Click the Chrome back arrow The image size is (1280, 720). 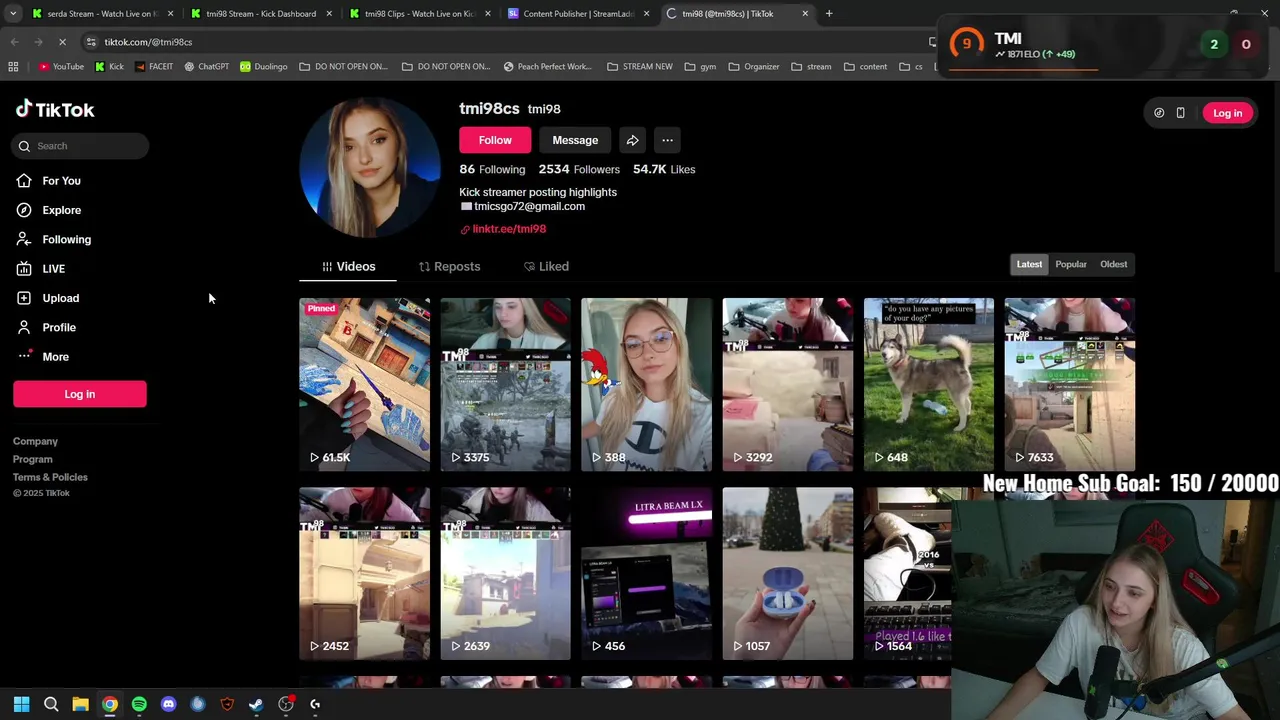(14, 42)
